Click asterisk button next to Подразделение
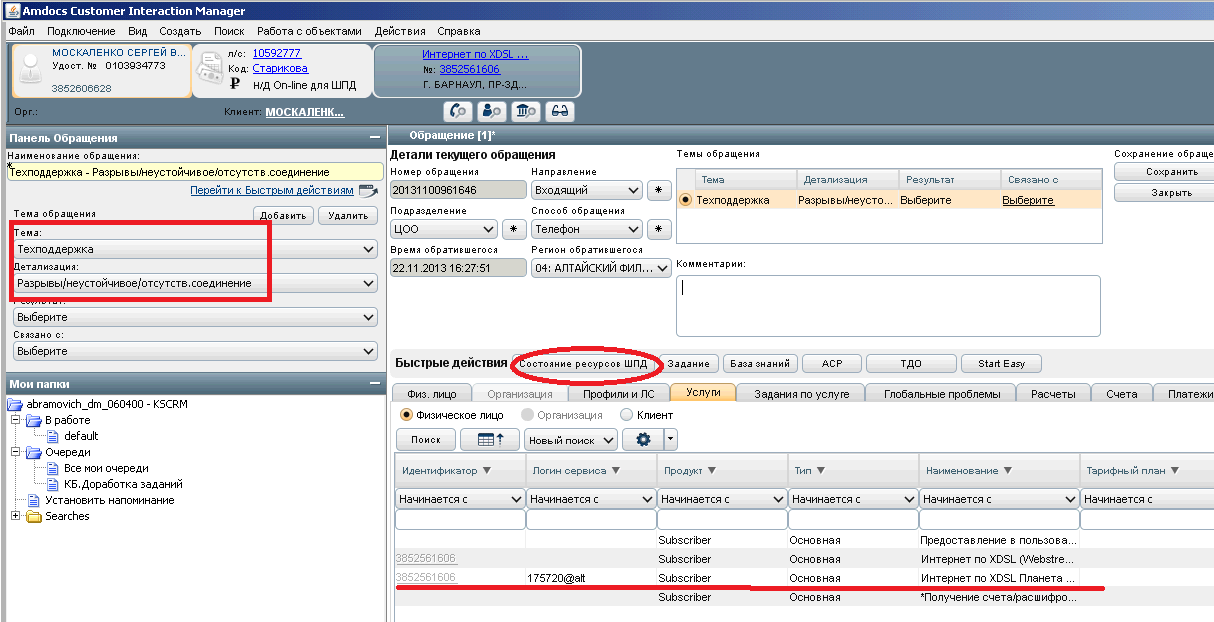Viewport: 1214px width, 622px height. pyautogui.click(x=513, y=229)
